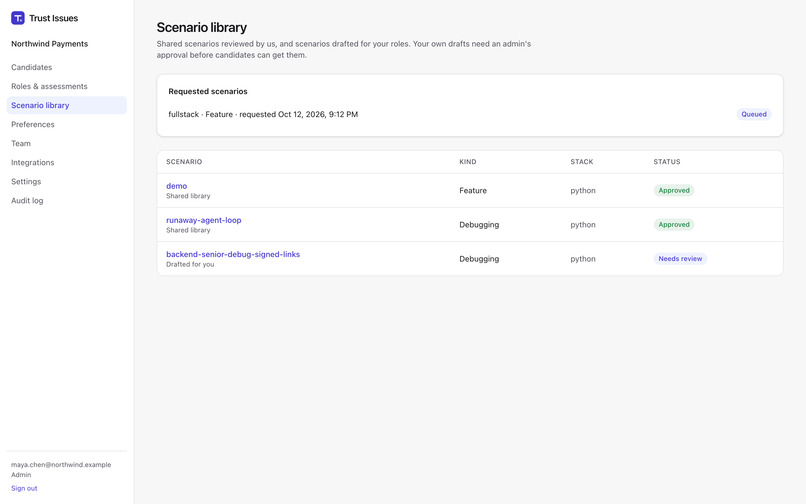
Task: Click the fullstack Feature request entry
Action: (x=263, y=114)
